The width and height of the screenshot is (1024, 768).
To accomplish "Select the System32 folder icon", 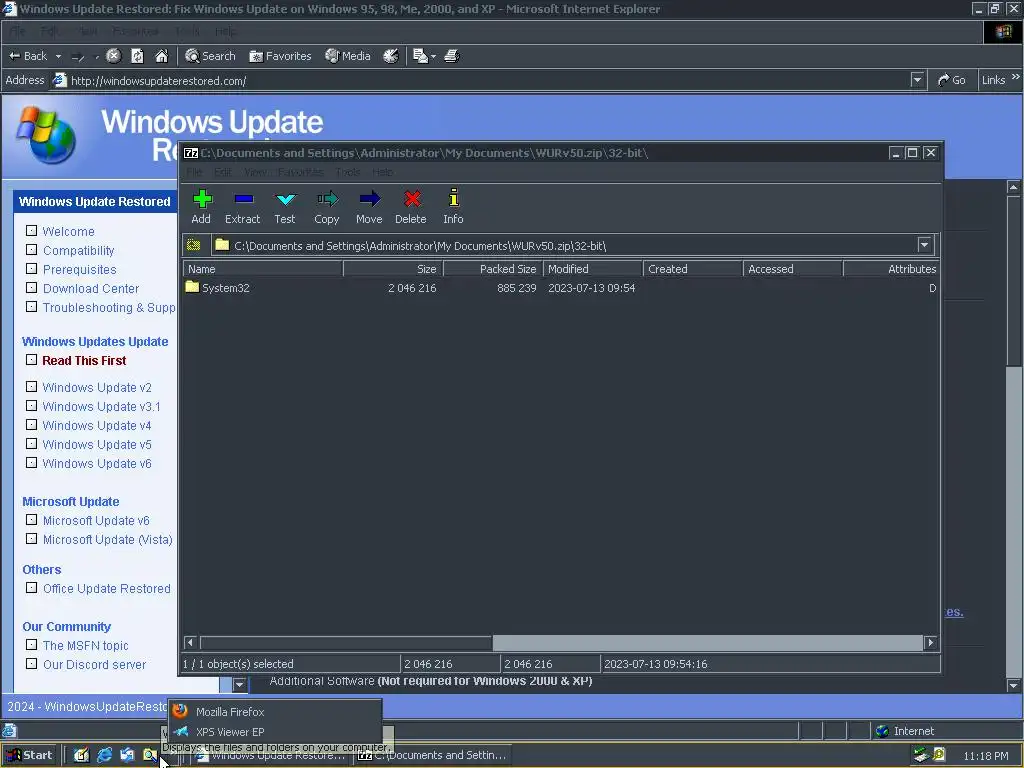I will (192, 287).
